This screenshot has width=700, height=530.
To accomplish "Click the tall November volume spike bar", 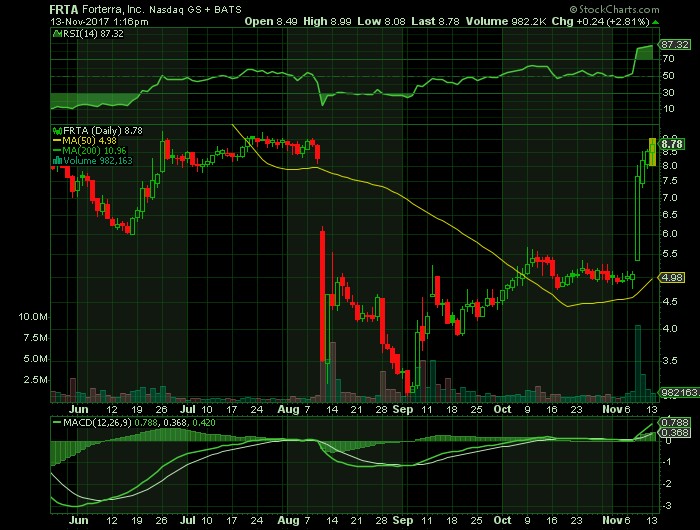I will (x=638, y=363).
